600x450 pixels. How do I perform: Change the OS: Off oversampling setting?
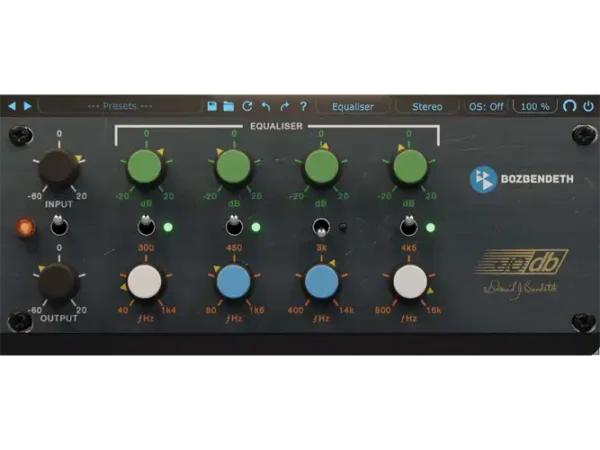[486, 106]
